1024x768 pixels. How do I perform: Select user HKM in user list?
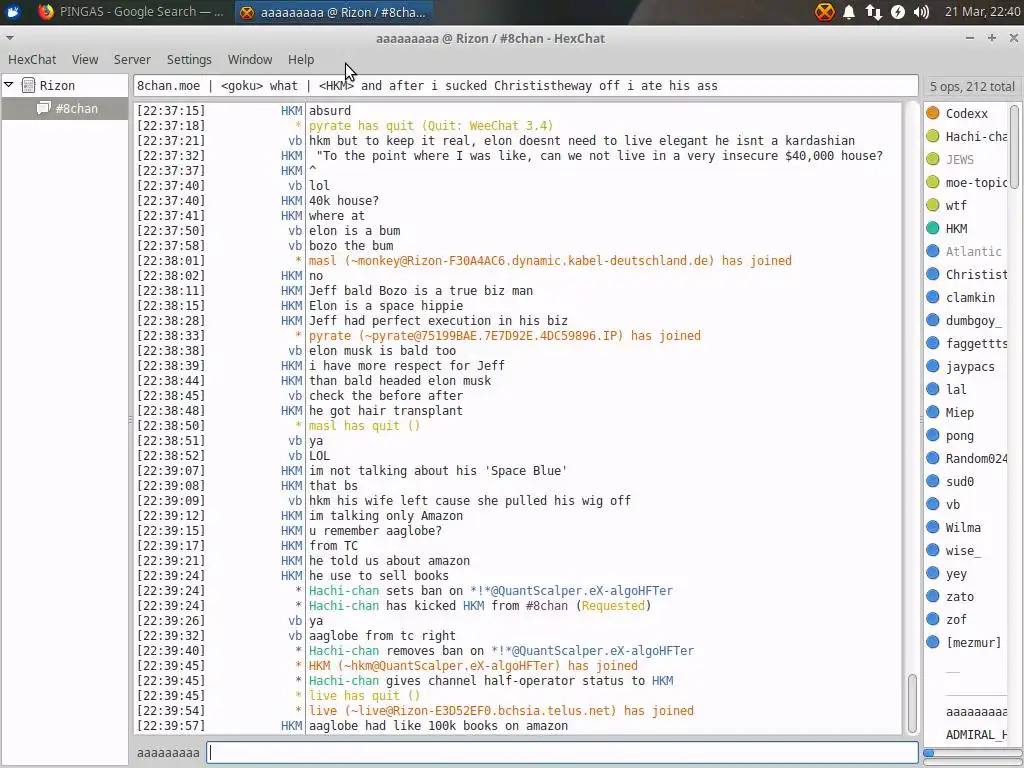[x=967, y=229]
